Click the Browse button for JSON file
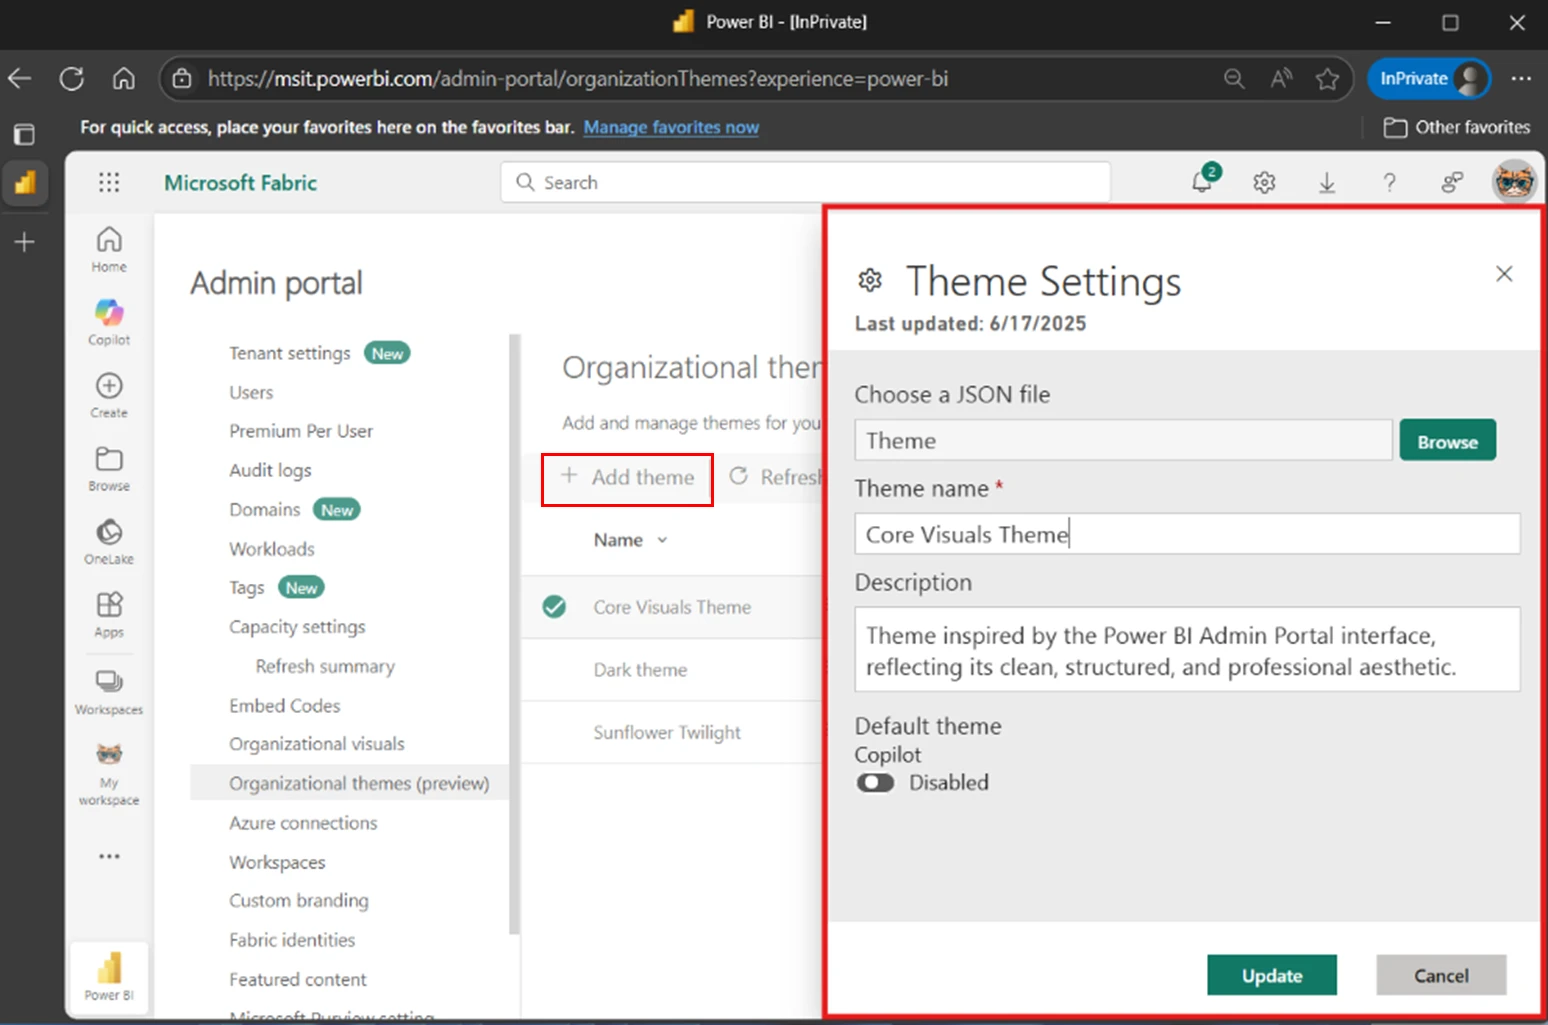This screenshot has height=1025, width=1548. pyautogui.click(x=1447, y=441)
